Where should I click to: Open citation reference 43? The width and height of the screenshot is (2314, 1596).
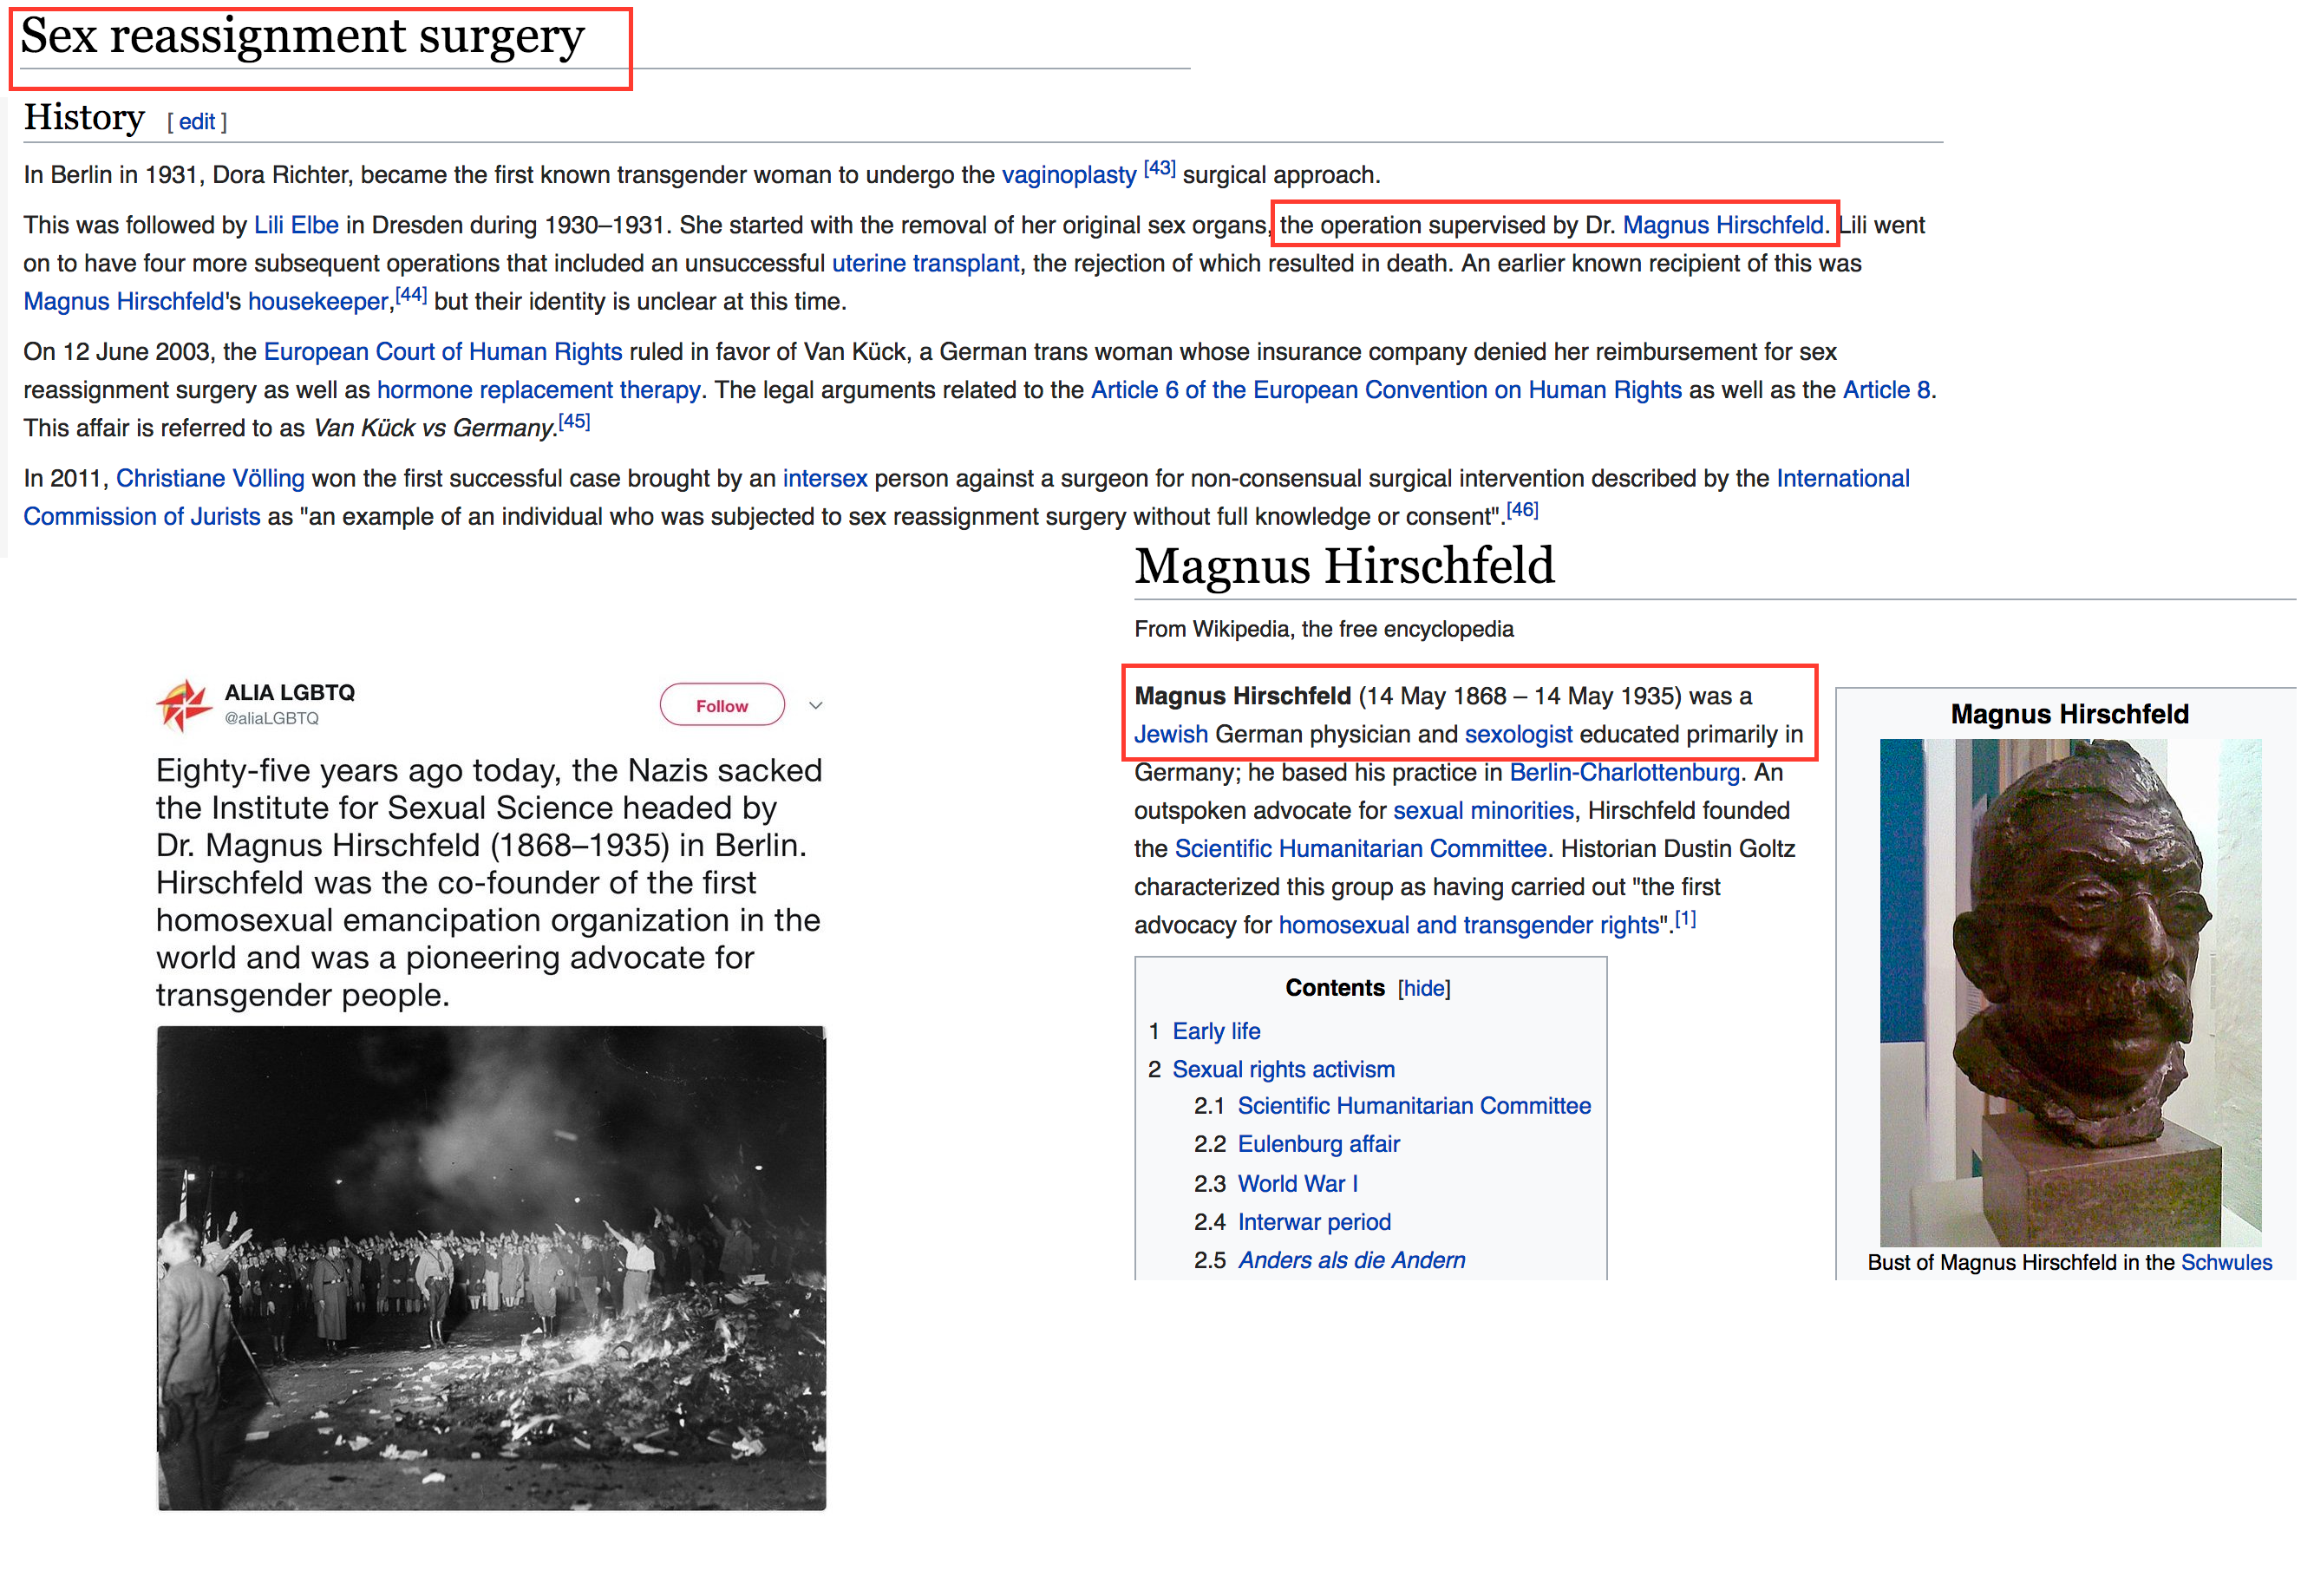pyautogui.click(x=1160, y=167)
